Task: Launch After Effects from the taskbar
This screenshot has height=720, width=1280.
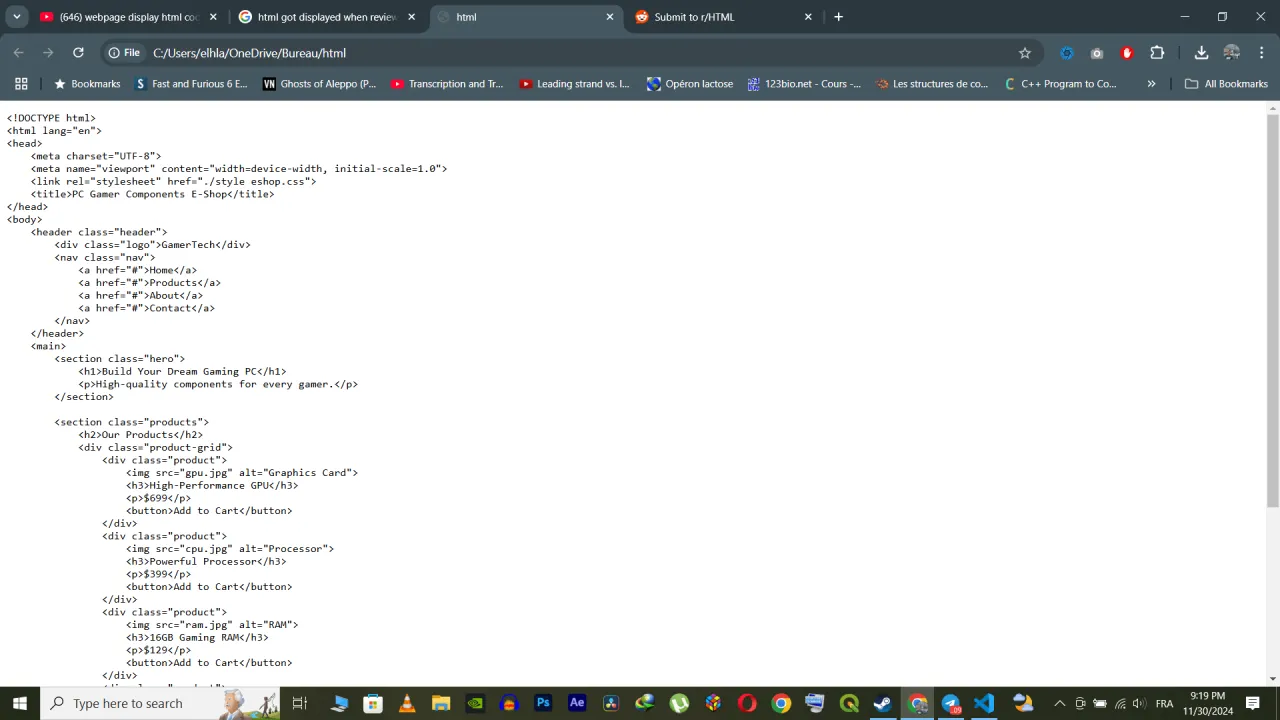Action: [x=577, y=703]
